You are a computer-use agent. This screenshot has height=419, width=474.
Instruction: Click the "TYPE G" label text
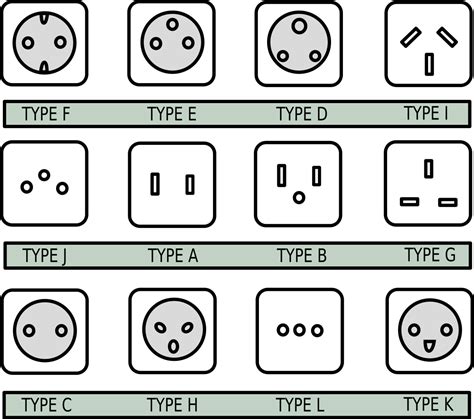pyautogui.click(x=430, y=255)
